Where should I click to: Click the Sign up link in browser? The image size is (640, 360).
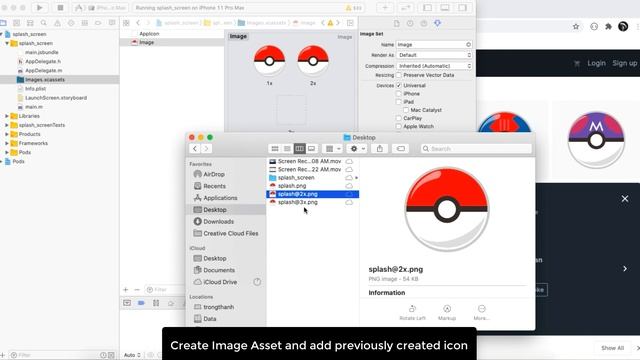624,63
